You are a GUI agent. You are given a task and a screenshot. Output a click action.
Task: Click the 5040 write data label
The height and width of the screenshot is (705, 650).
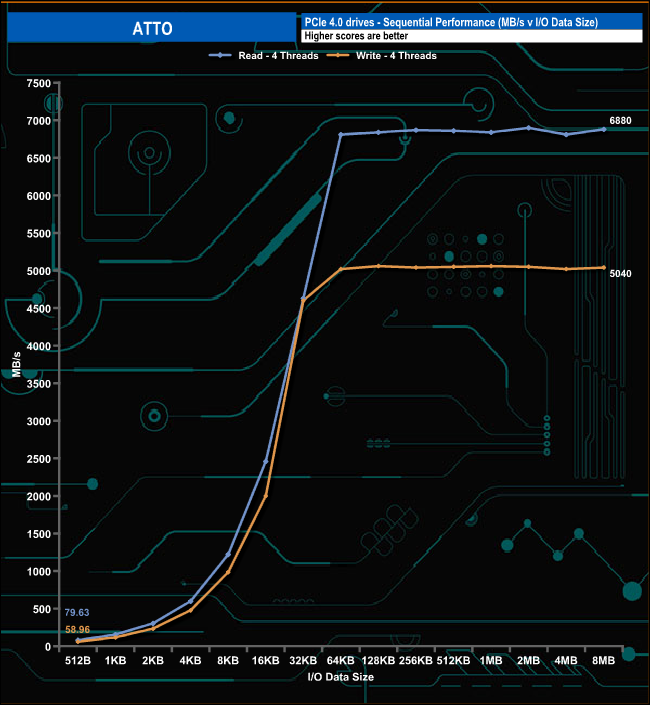pyautogui.click(x=621, y=272)
